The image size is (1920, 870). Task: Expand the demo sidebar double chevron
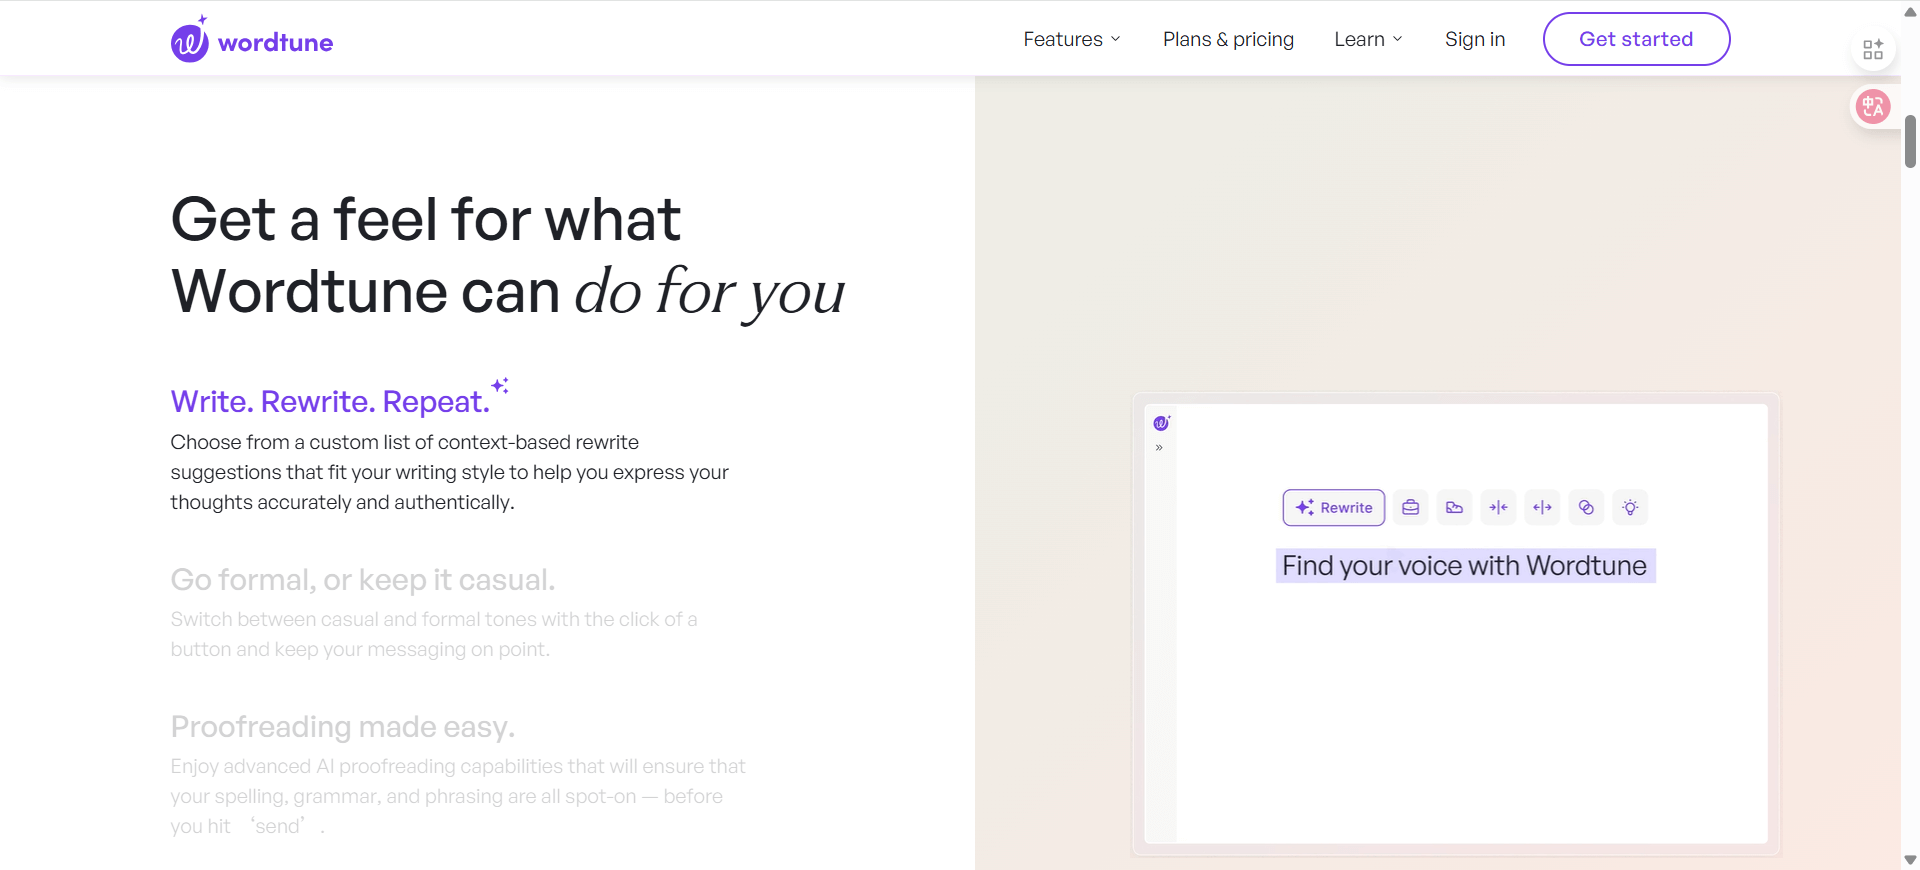[x=1159, y=448]
